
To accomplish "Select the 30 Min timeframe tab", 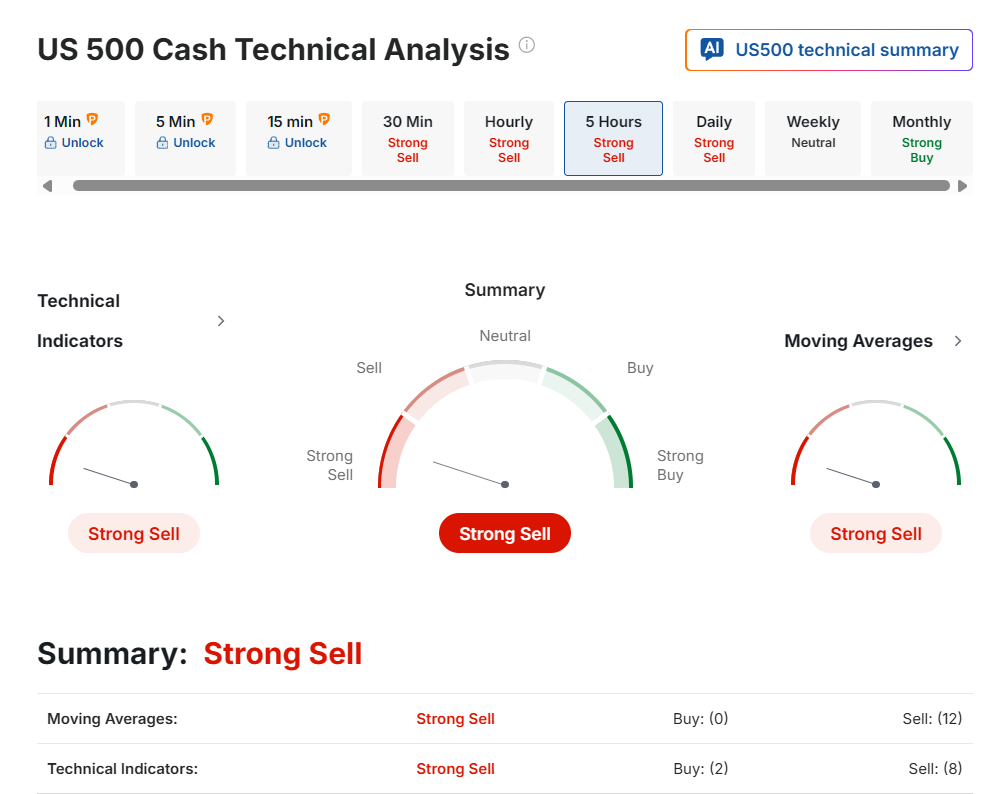I will [x=408, y=138].
